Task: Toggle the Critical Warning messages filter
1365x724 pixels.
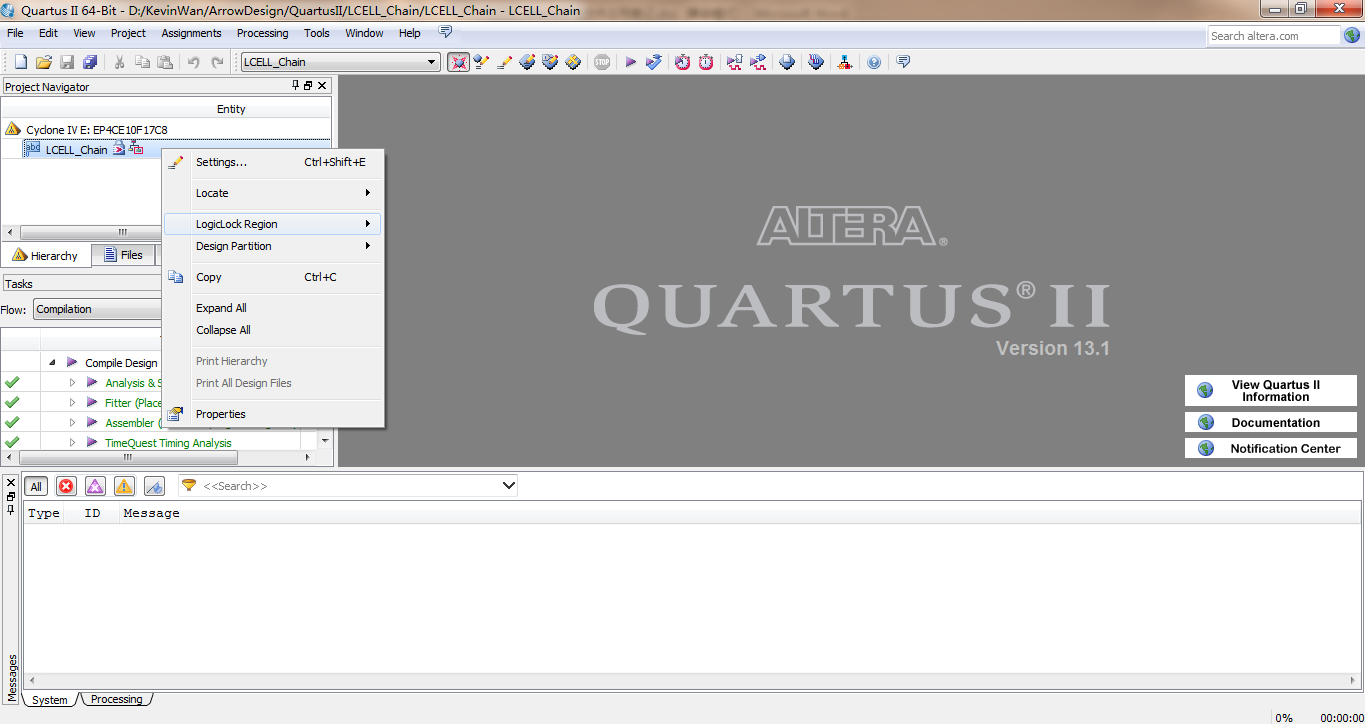Action: (x=95, y=487)
